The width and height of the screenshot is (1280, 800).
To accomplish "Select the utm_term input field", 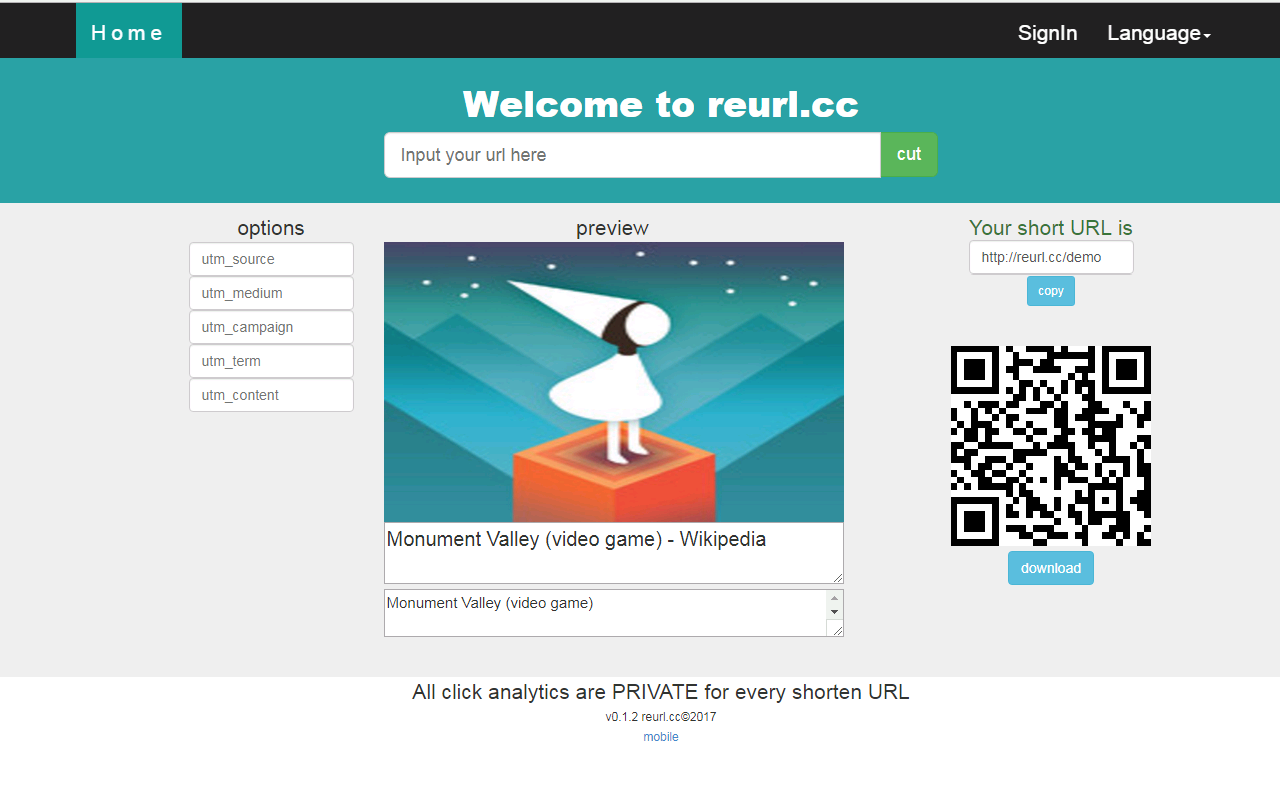I will tap(271, 361).
